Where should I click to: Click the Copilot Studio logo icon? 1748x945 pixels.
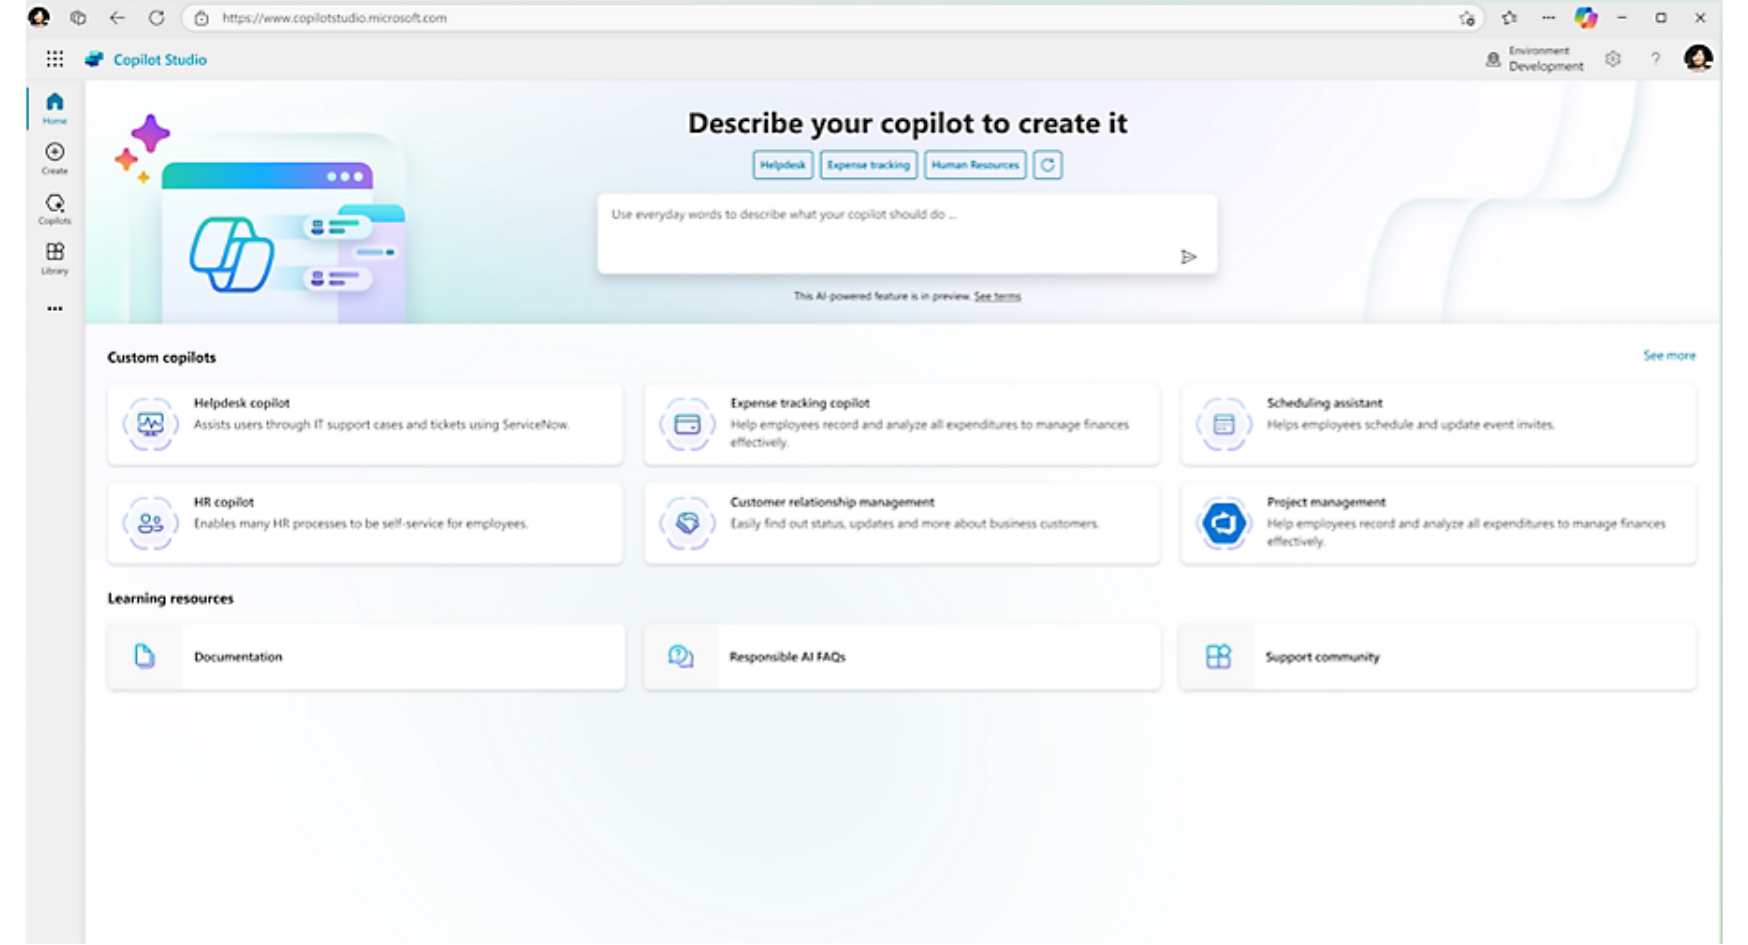tap(94, 59)
